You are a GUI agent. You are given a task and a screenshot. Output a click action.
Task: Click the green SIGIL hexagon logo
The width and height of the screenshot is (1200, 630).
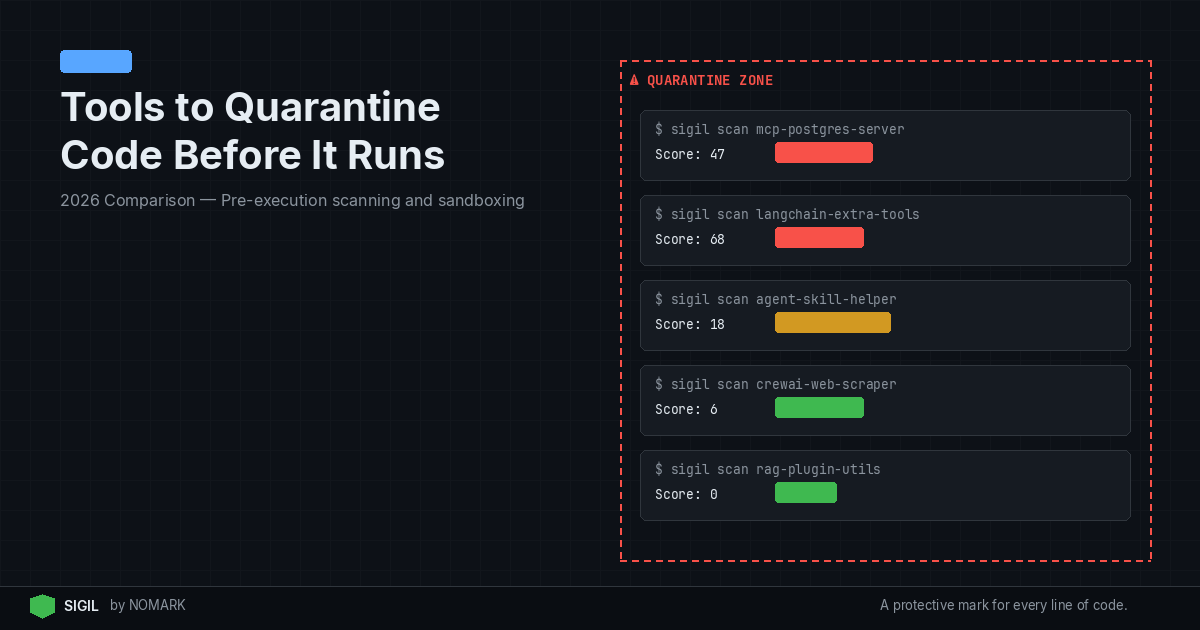point(42,606)
